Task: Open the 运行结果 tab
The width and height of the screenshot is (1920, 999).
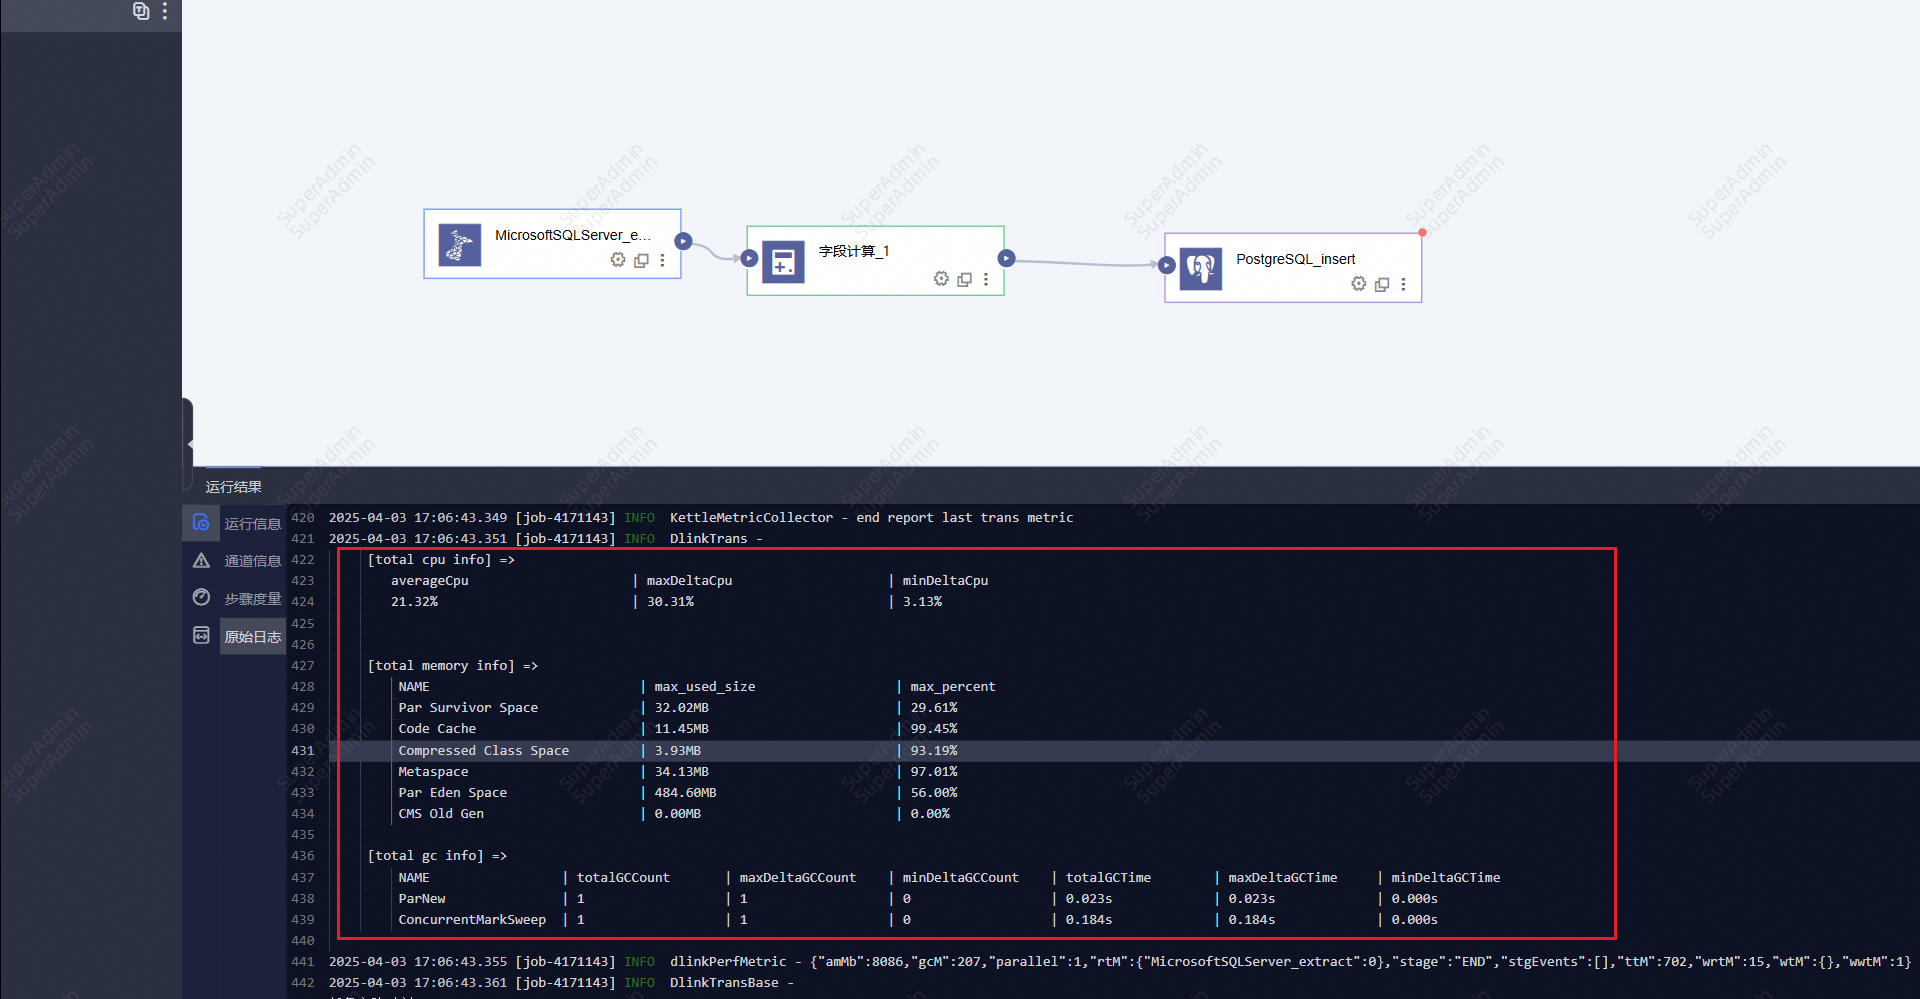Action: coord(233,487)
